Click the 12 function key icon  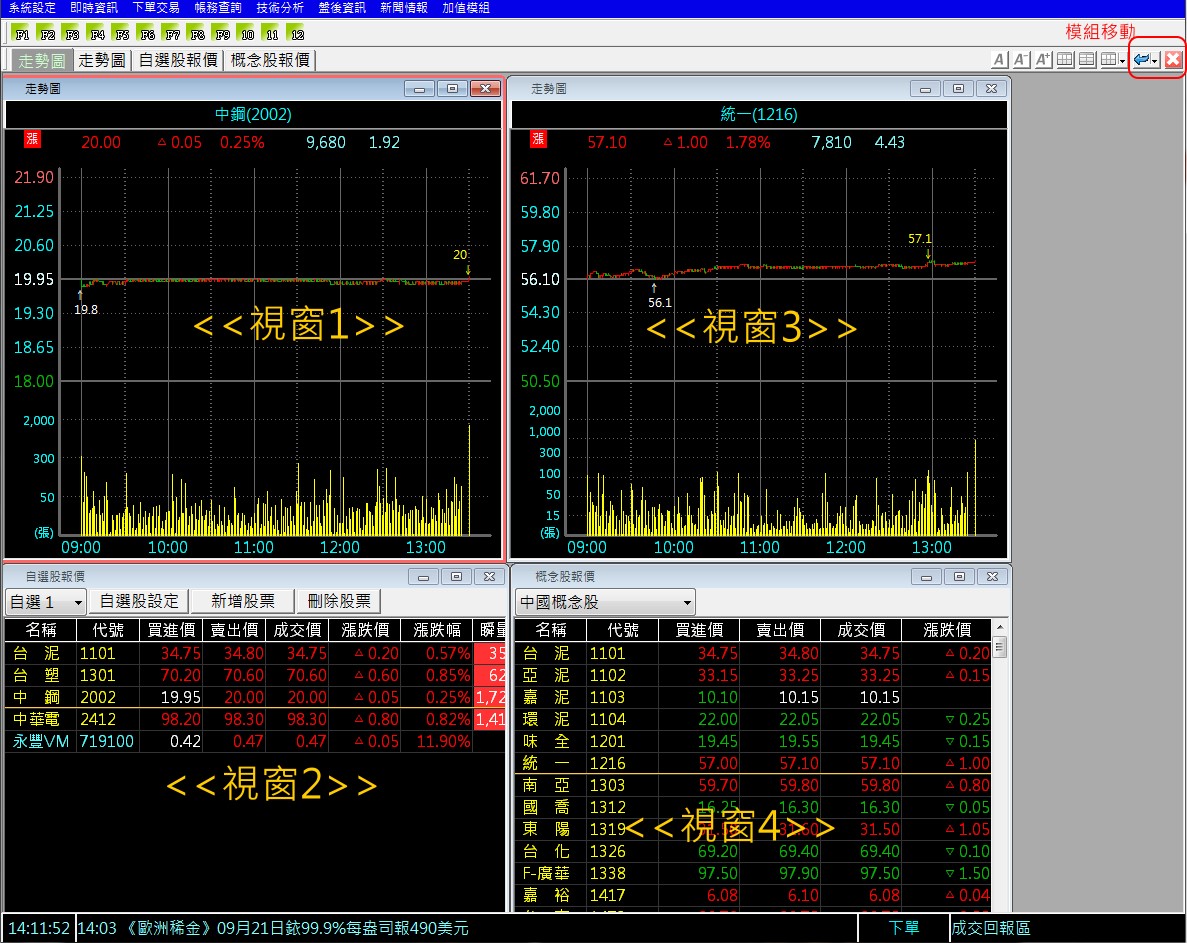point(297,33)
